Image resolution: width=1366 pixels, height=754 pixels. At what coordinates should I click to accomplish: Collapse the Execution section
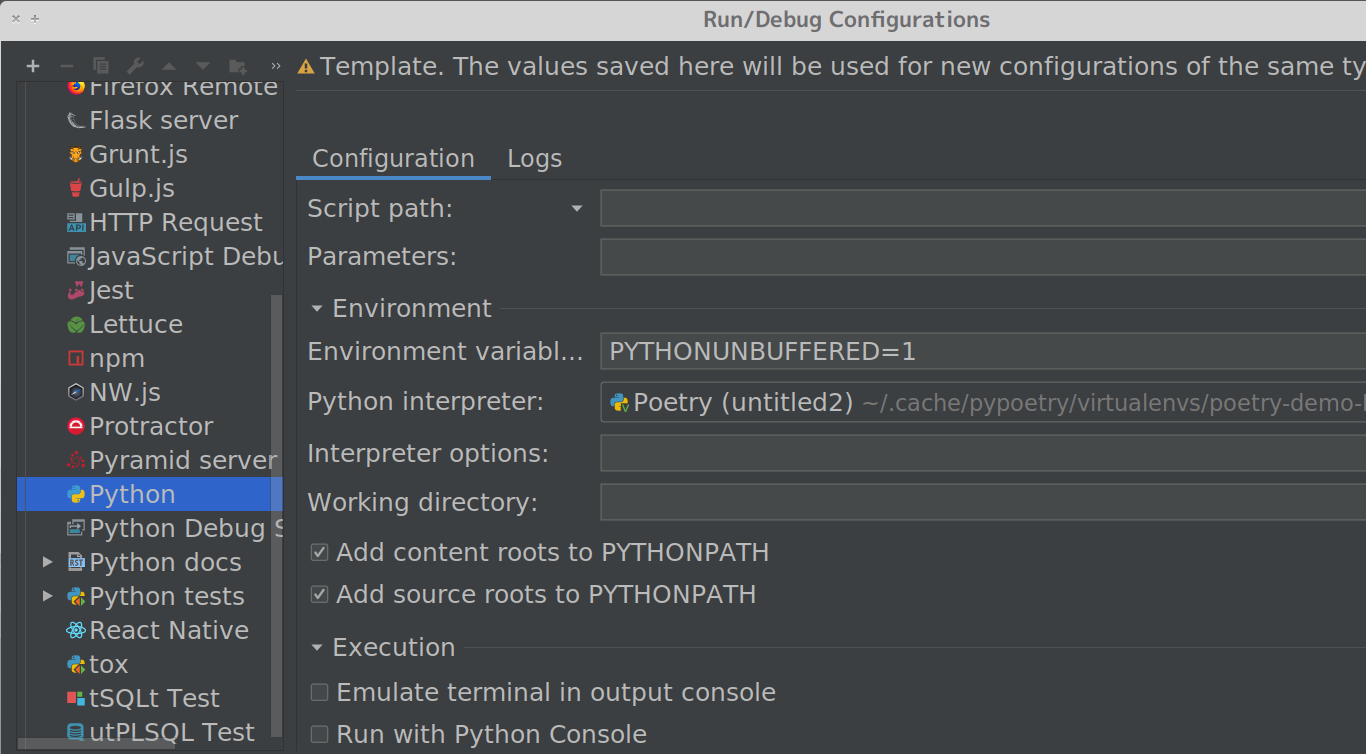[317, 648]
